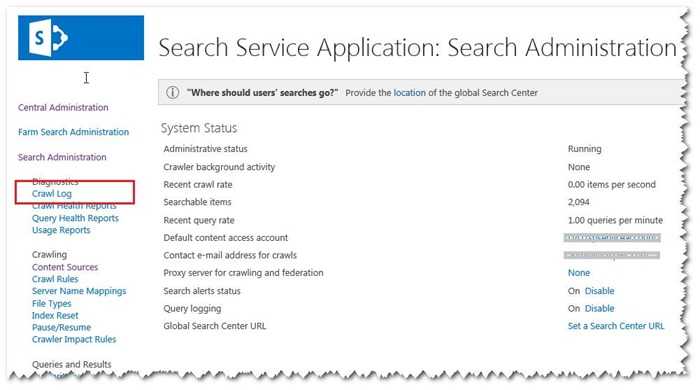Screen dimensions: 700x390
Task: Click the 1.00 queries per minute value
Action: point(615,220)
